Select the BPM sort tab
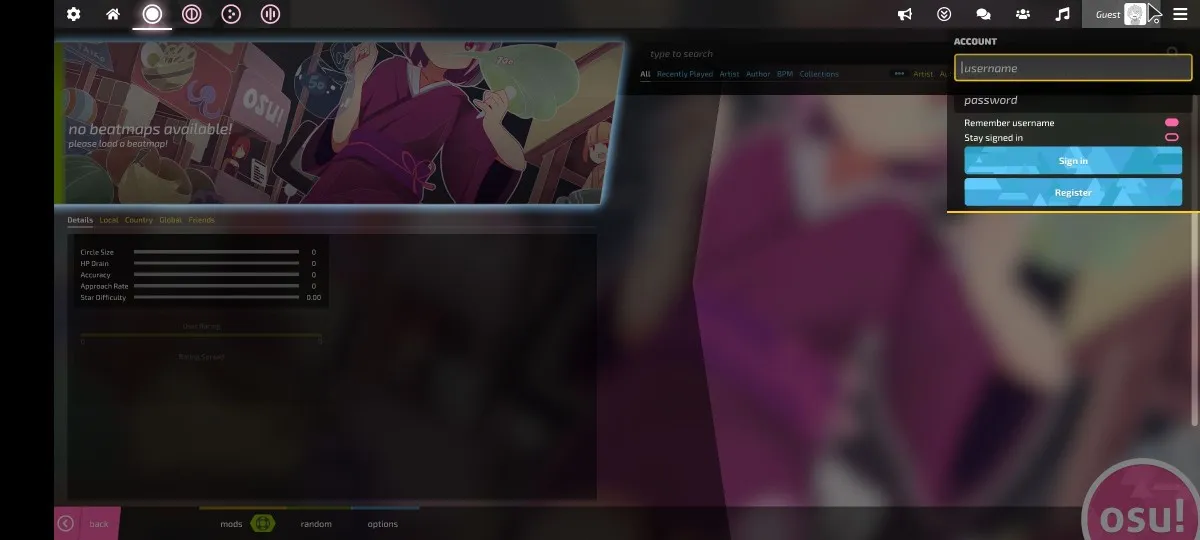 pos(785,74)
